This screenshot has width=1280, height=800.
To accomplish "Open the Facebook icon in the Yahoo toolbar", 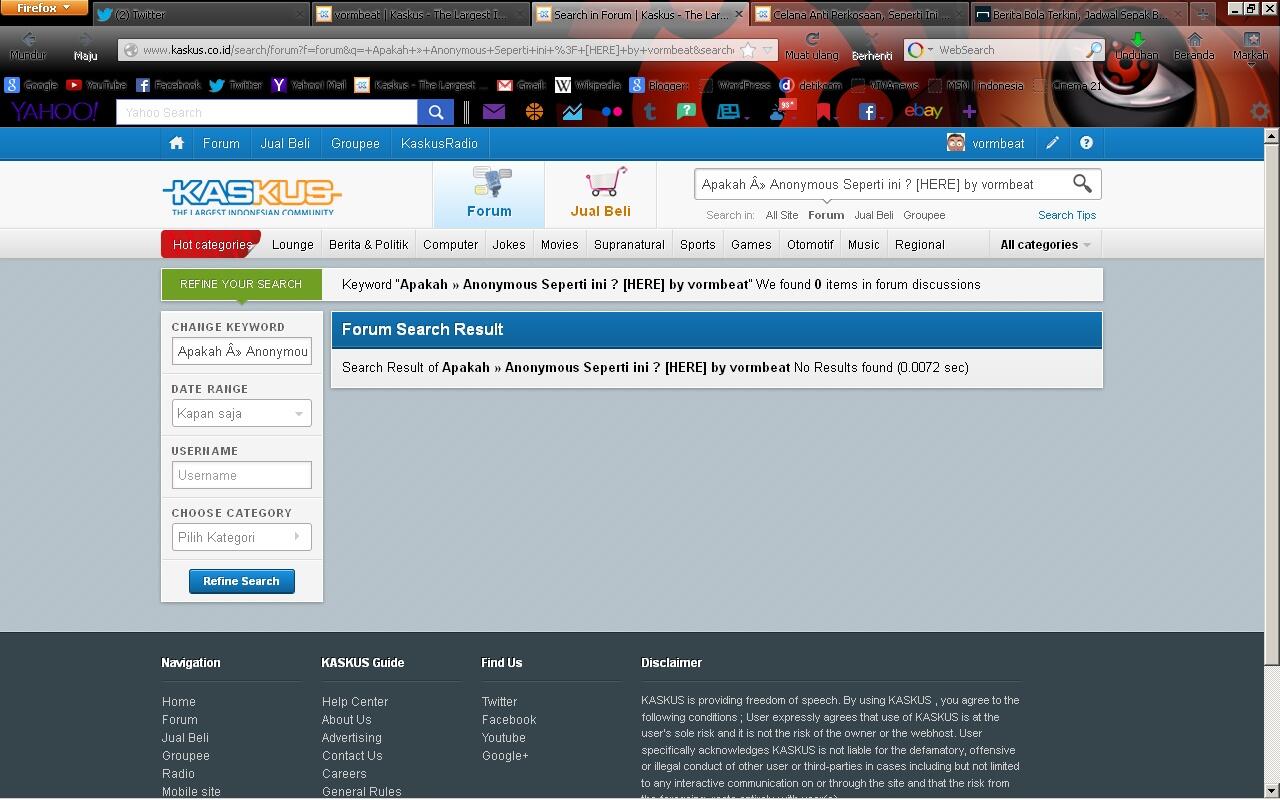I will coord(867,112).
